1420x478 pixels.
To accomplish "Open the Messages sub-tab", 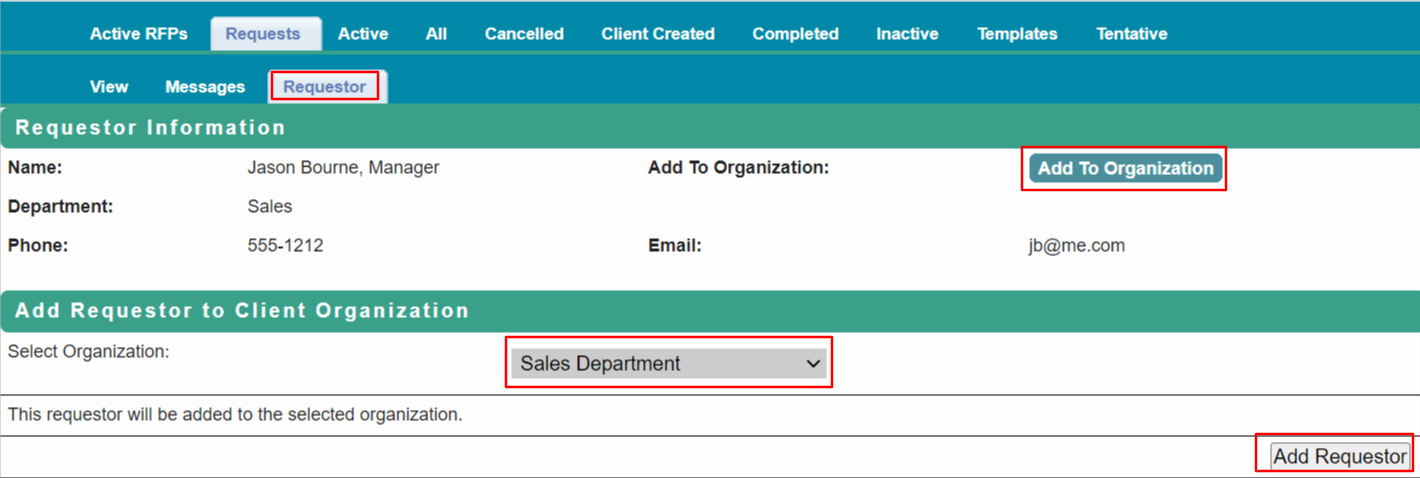I will click(205, 87).
